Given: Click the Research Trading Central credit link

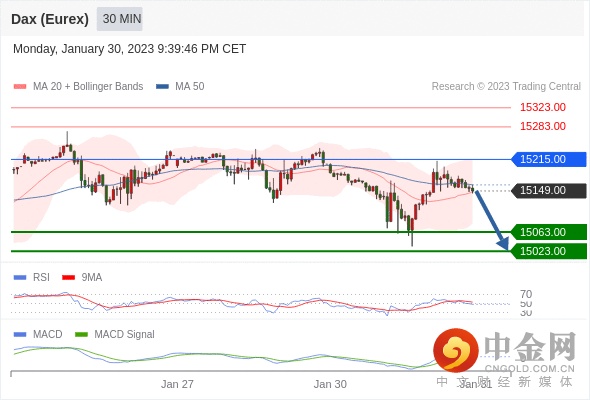Looking at the screenshot, I should point(506,87).
